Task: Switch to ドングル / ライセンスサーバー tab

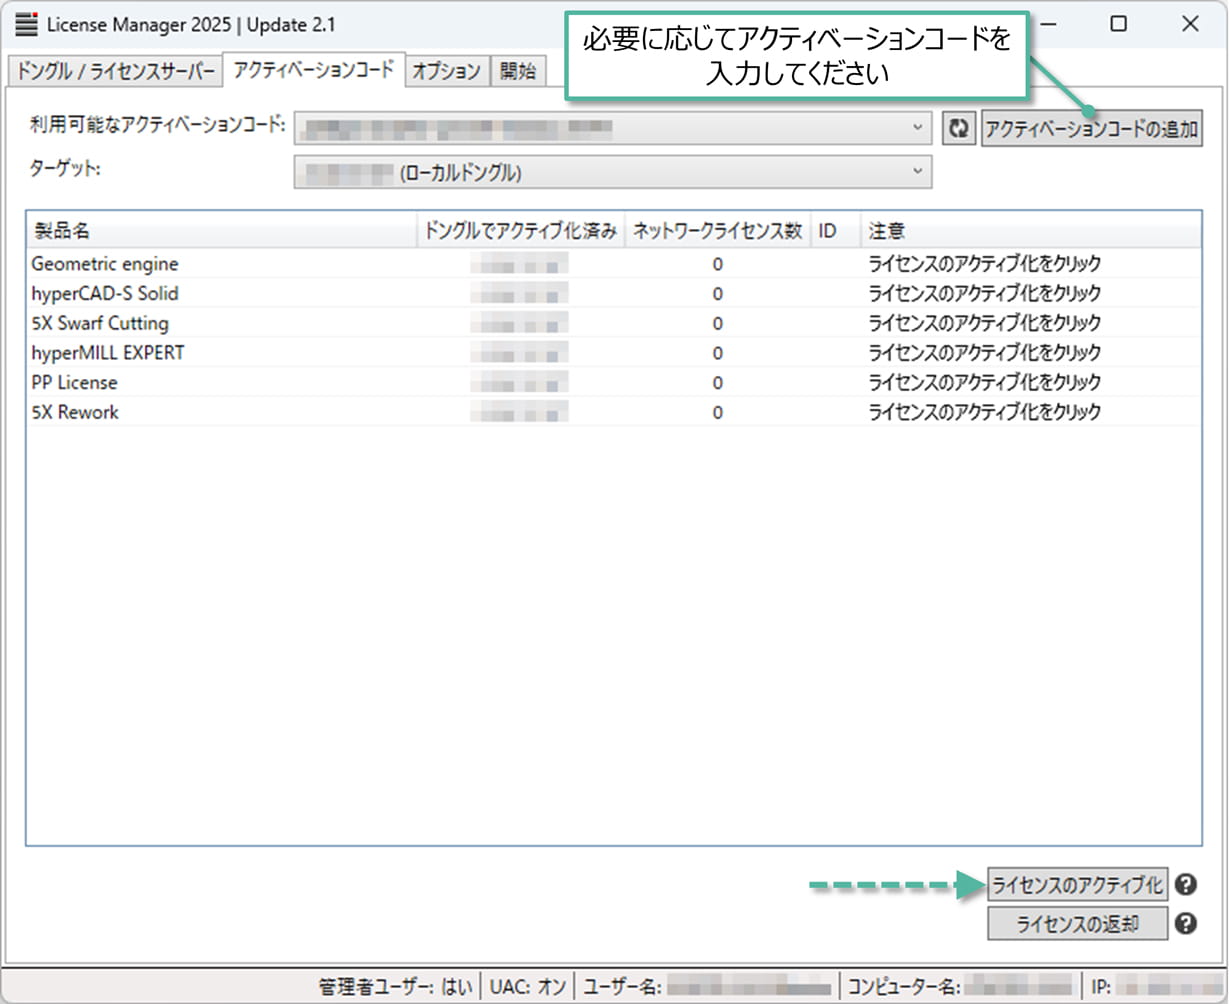Action: (x=114, y=72)
